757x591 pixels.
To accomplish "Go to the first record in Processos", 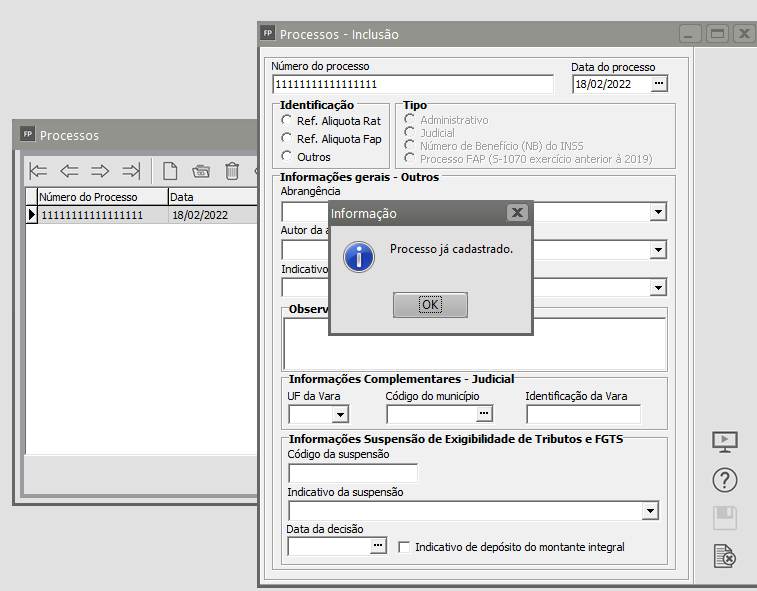I will pyautogui.click(x=39, y=170).
